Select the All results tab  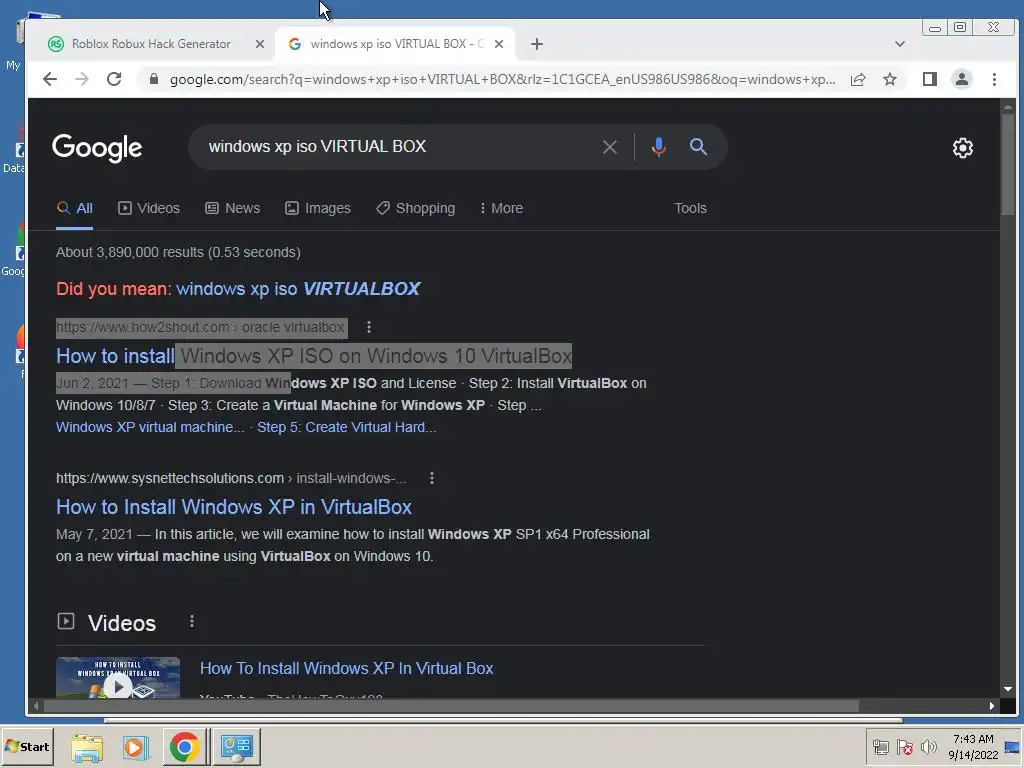[x=74, y=208]
